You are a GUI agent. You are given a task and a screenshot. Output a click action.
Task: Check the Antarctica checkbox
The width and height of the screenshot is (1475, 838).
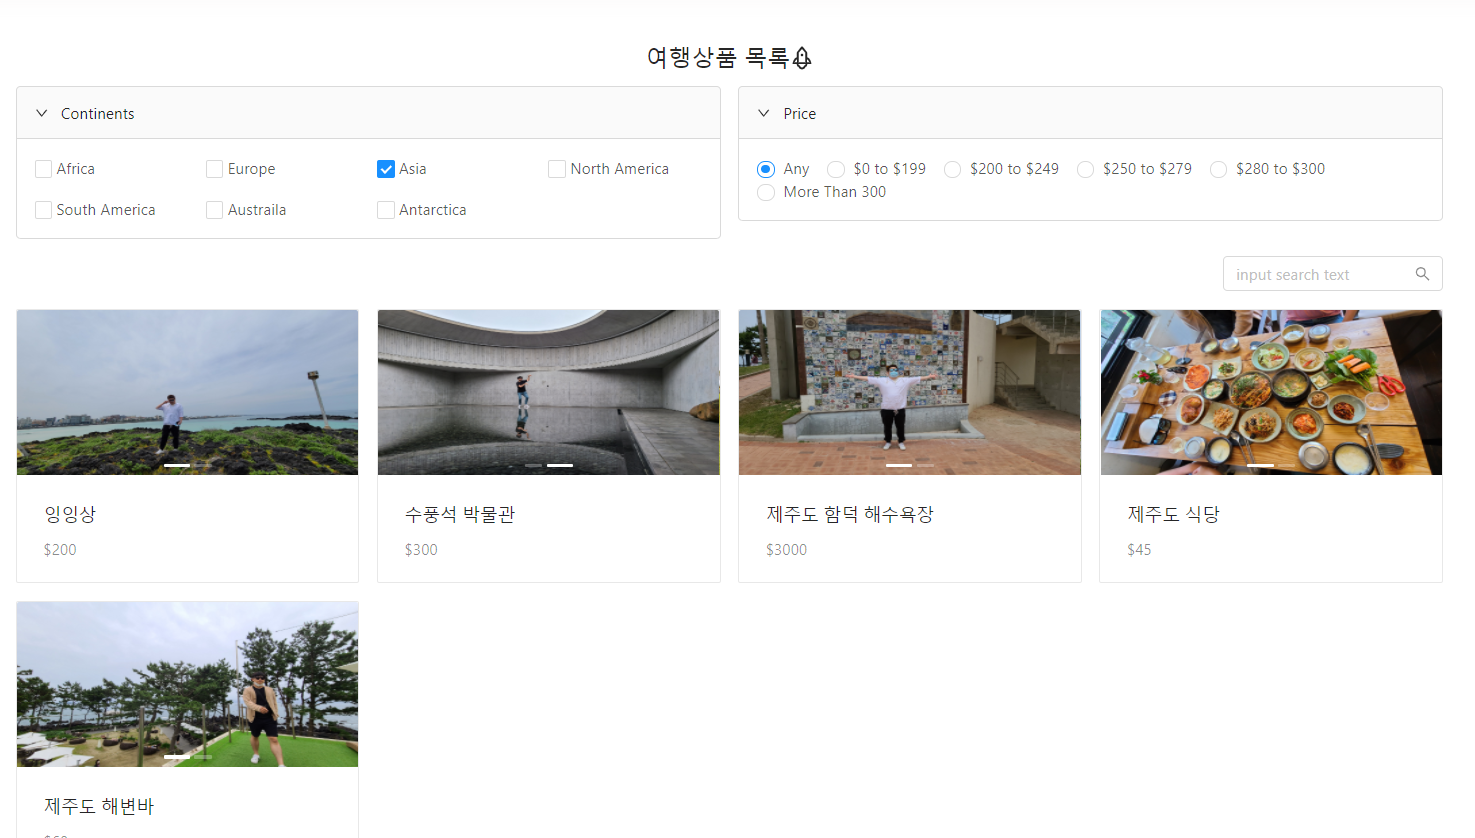click(385, 210)
